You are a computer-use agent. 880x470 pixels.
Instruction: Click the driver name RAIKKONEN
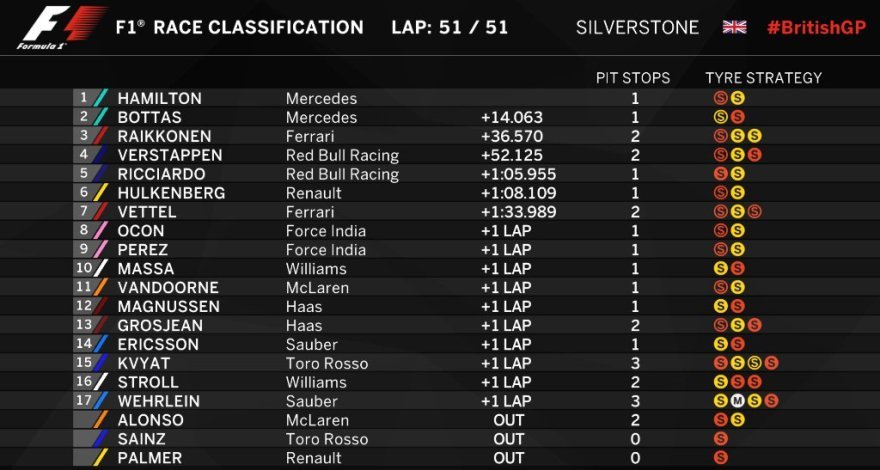(x=166, y=136)
